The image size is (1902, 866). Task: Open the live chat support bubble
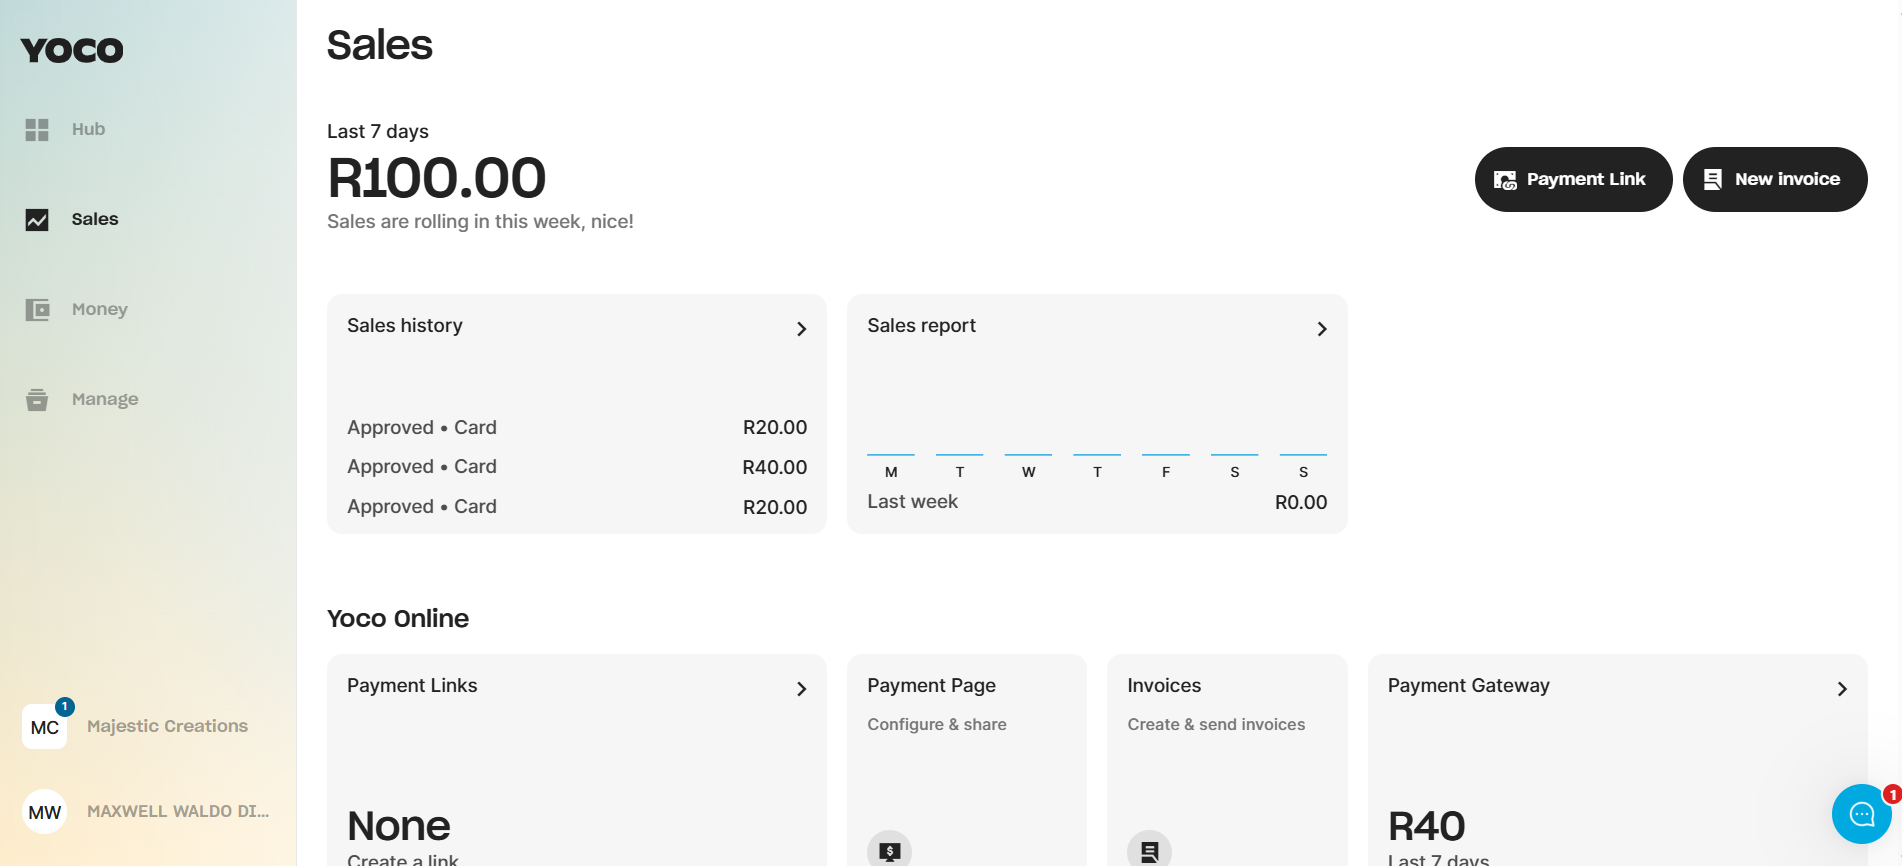[x=1861, y=814]
